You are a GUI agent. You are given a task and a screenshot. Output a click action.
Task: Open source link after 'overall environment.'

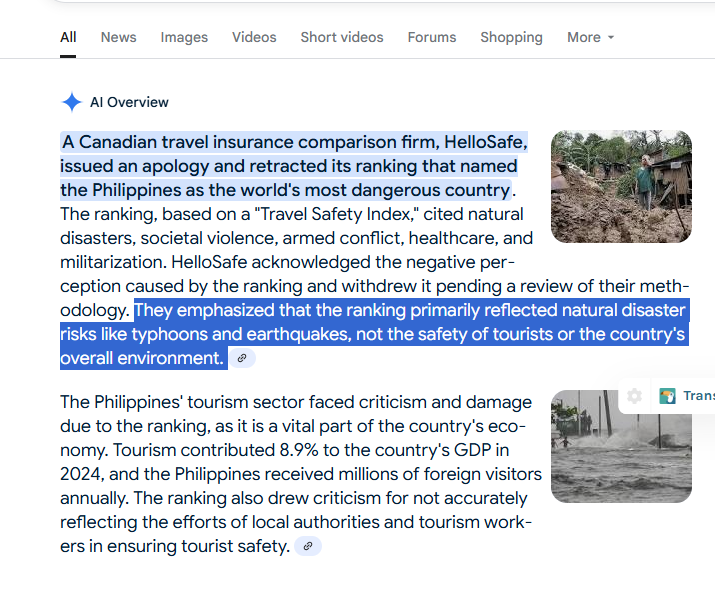[242, 358]
